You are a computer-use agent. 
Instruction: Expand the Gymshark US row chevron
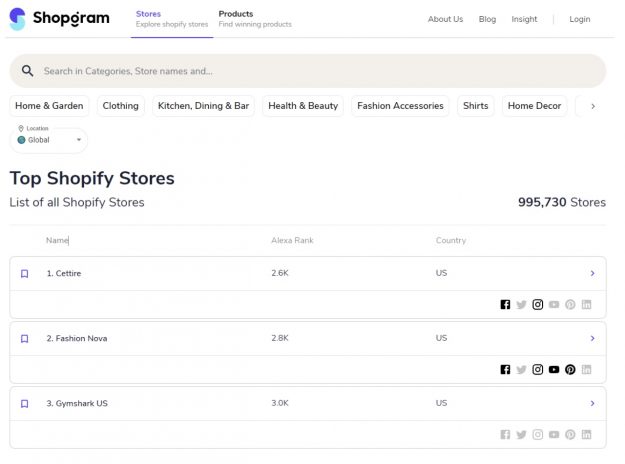pos(593,403)
